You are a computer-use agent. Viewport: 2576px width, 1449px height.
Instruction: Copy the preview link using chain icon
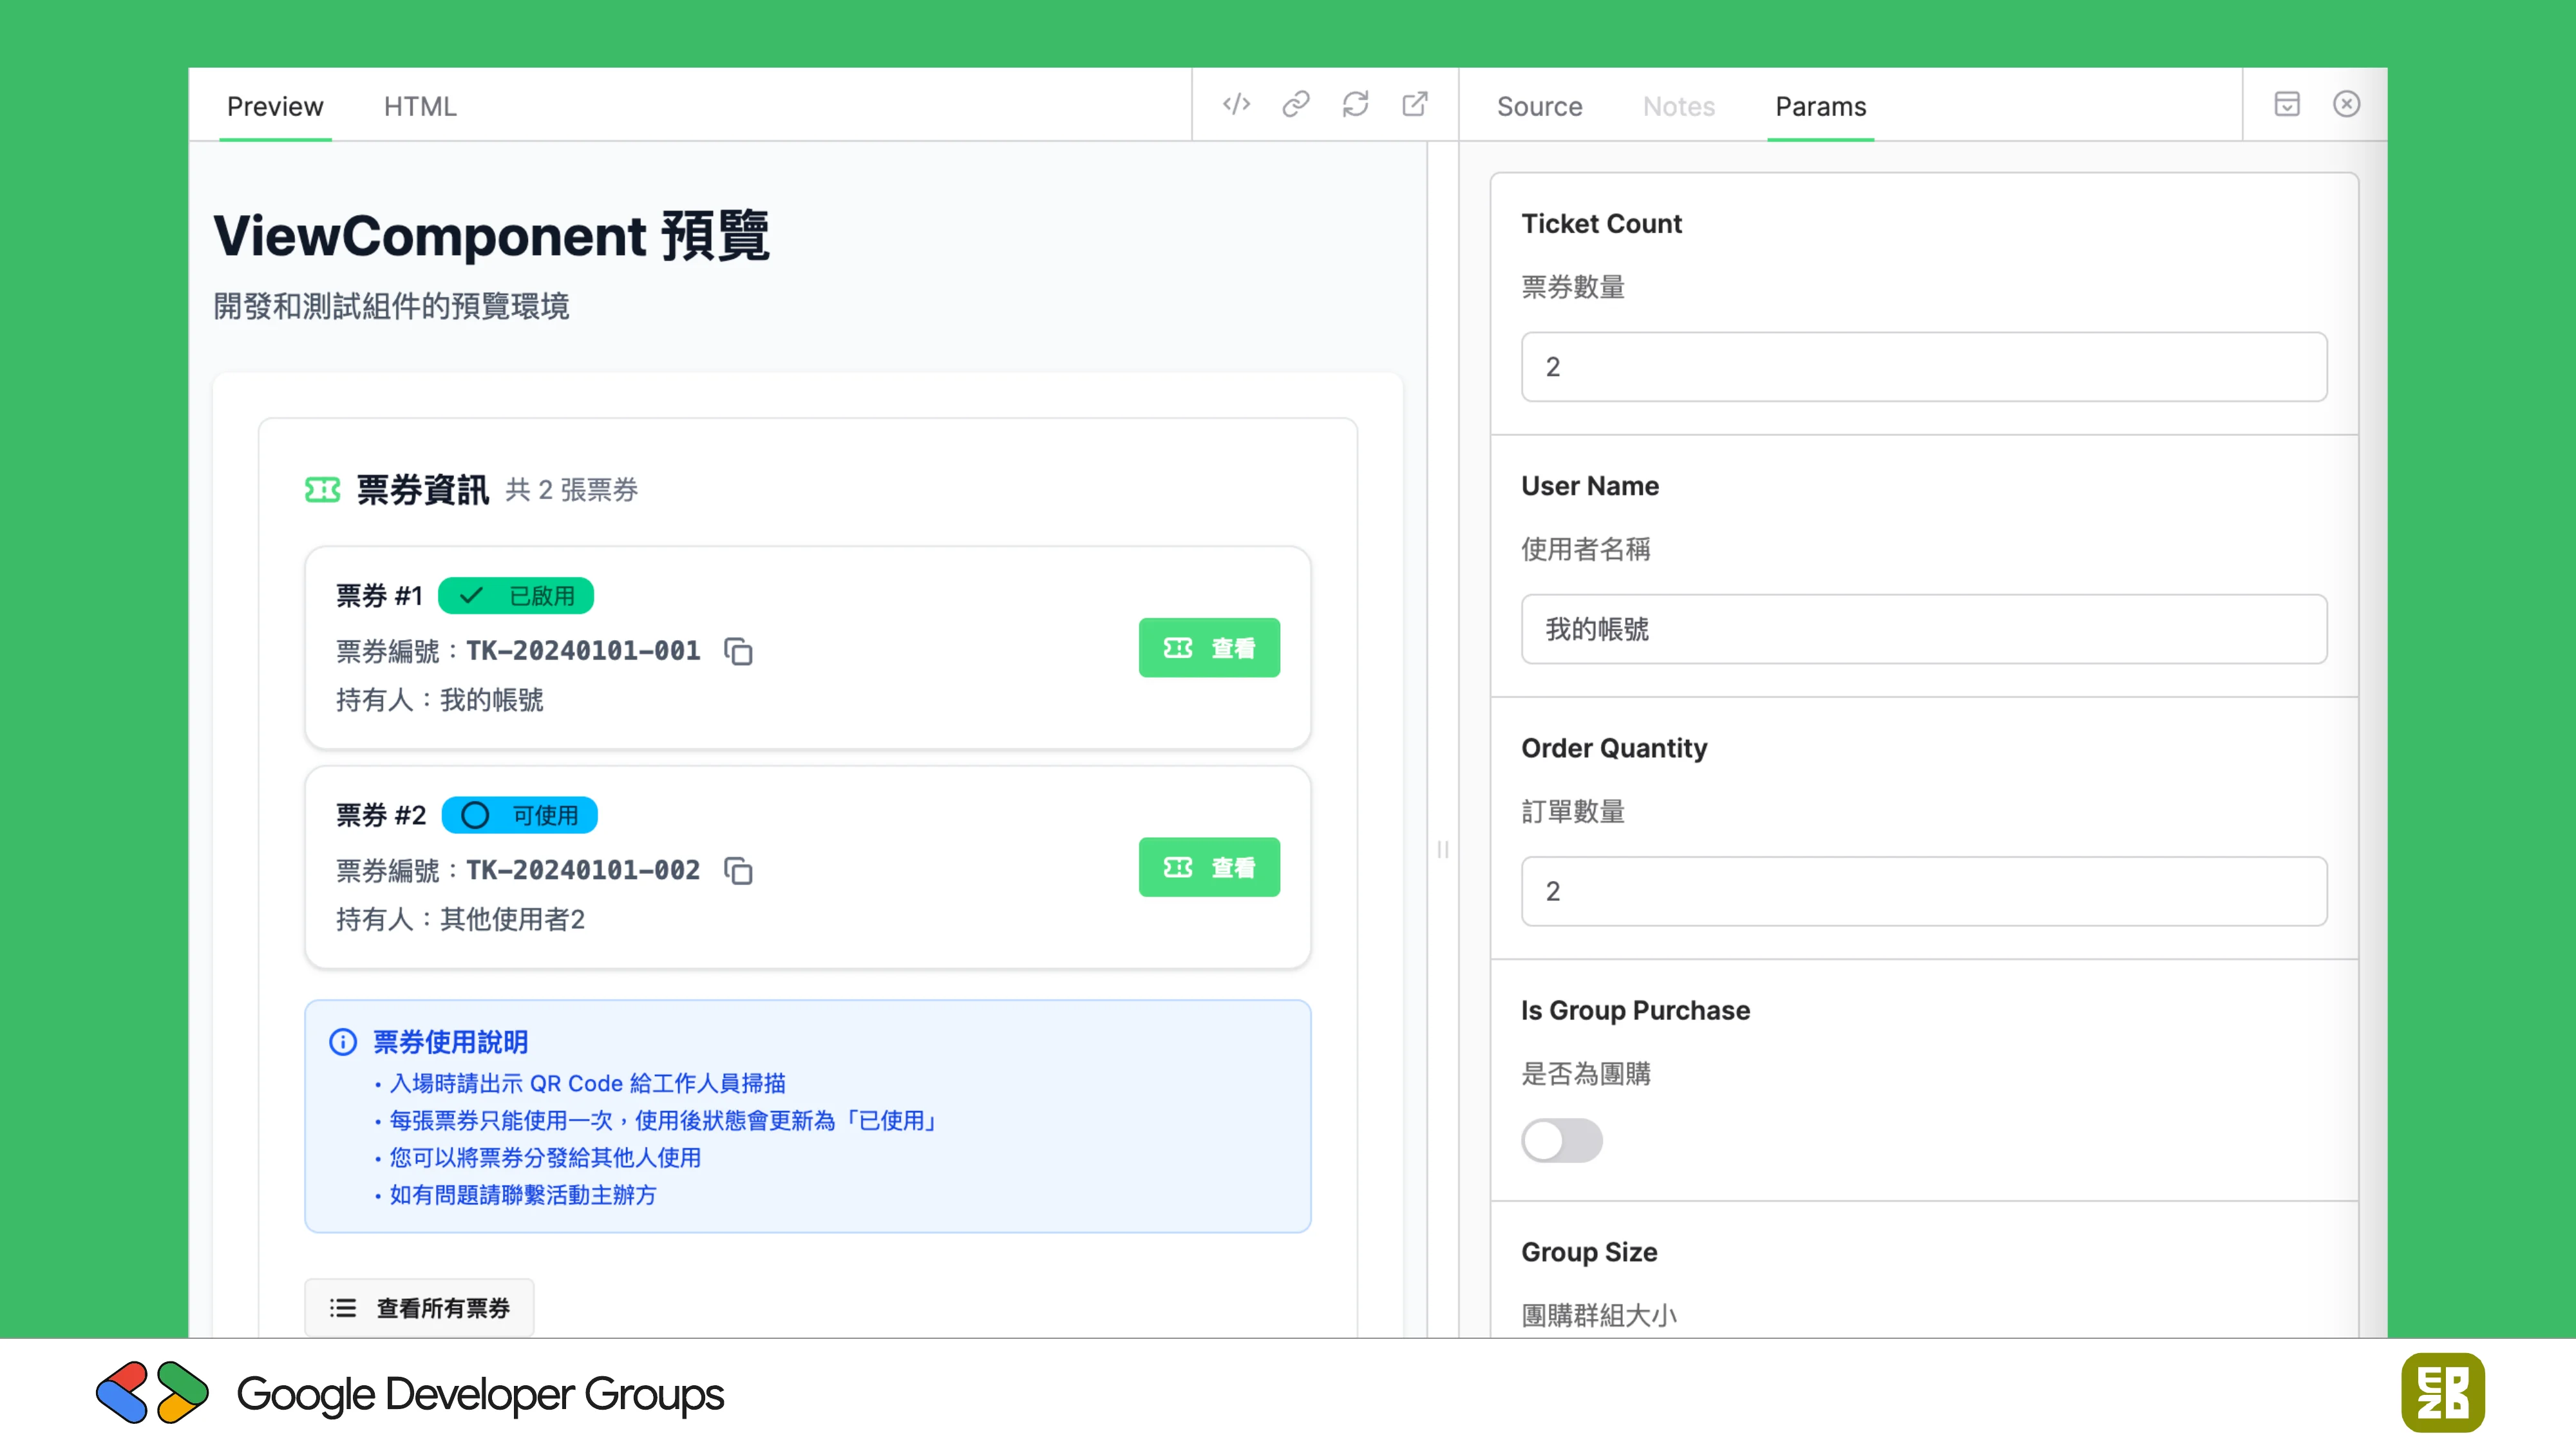1296,105
